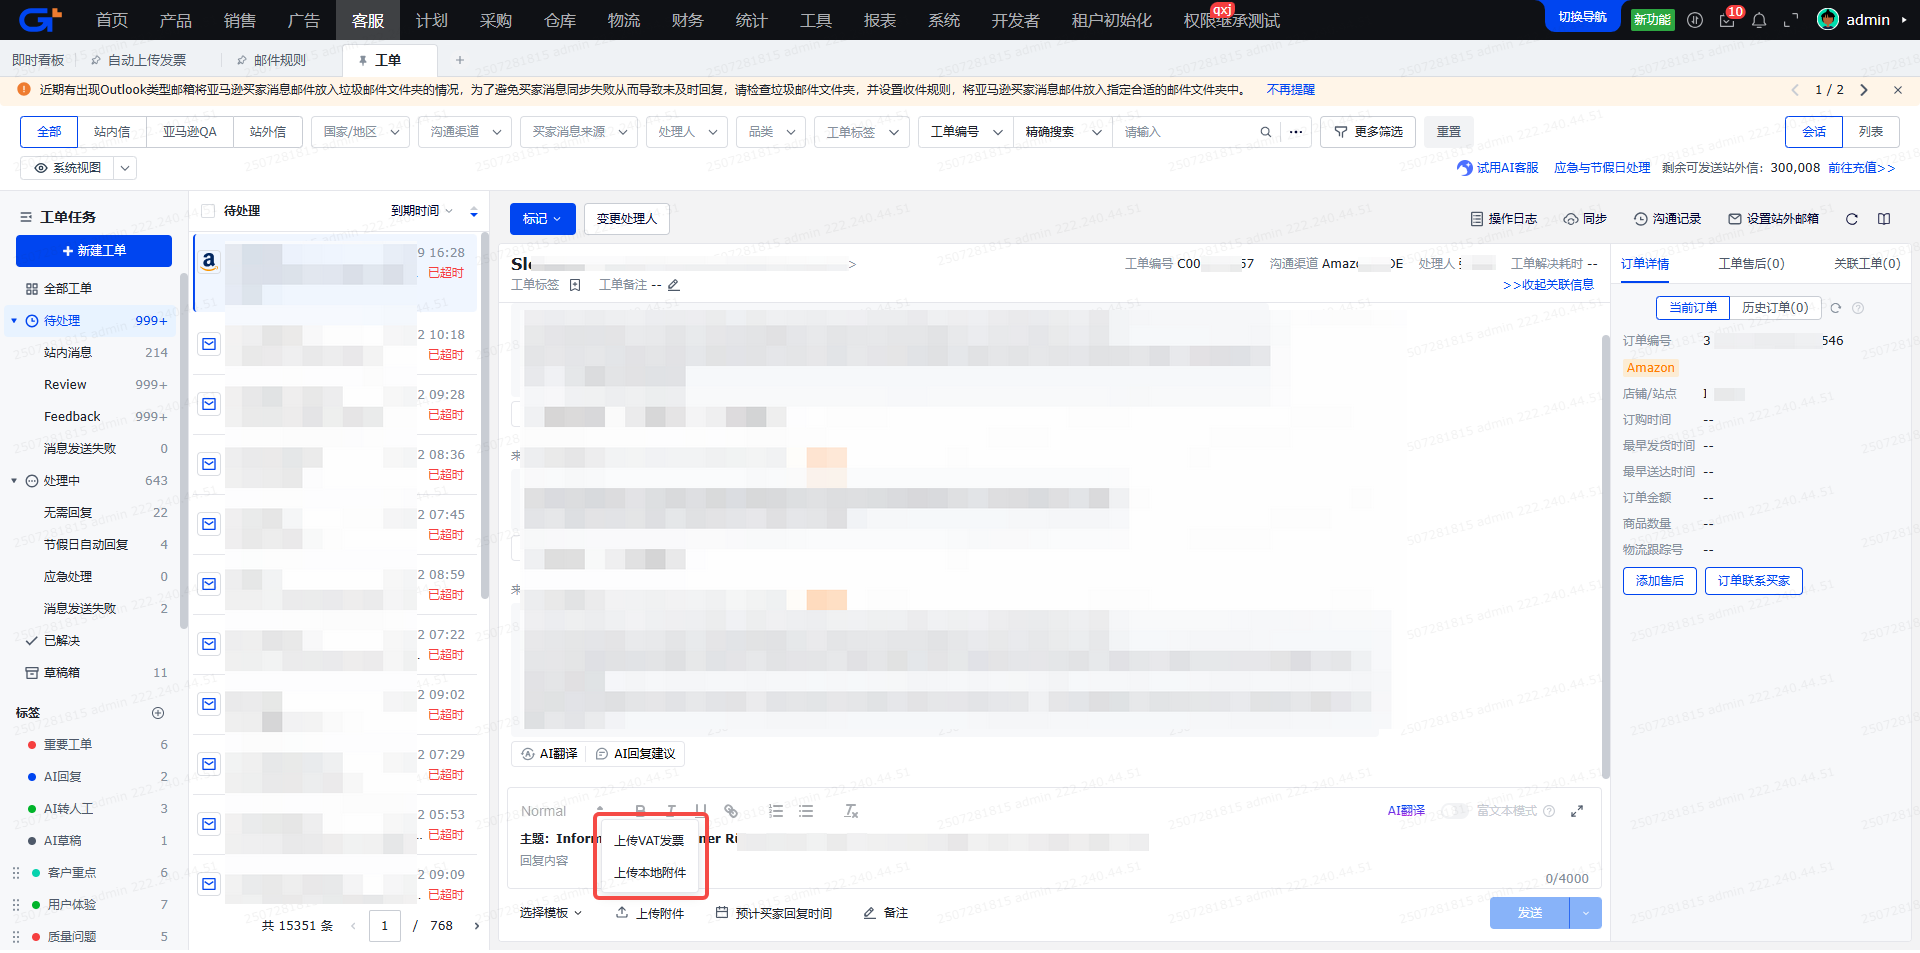Open the 沟通渠道 dropdown
Image resolution: width=1920 pixels, height=953 pixels.
pos(465,132)
